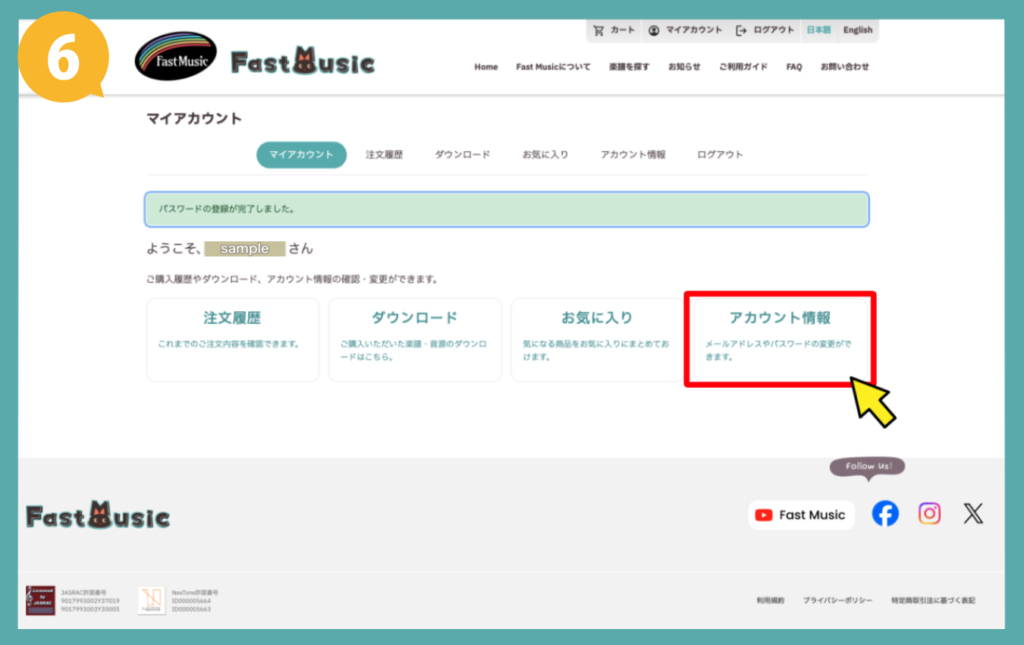This screenshot has width=1024, height=645.
Task: Click the JASRAC license badge
Action: pos(40,600)
